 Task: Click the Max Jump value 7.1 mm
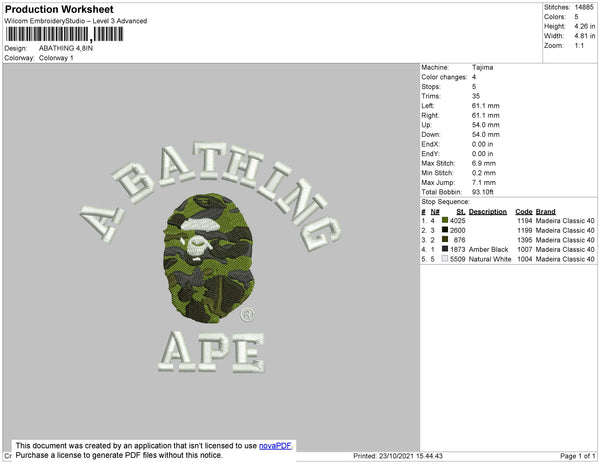(x=484, y=182)
